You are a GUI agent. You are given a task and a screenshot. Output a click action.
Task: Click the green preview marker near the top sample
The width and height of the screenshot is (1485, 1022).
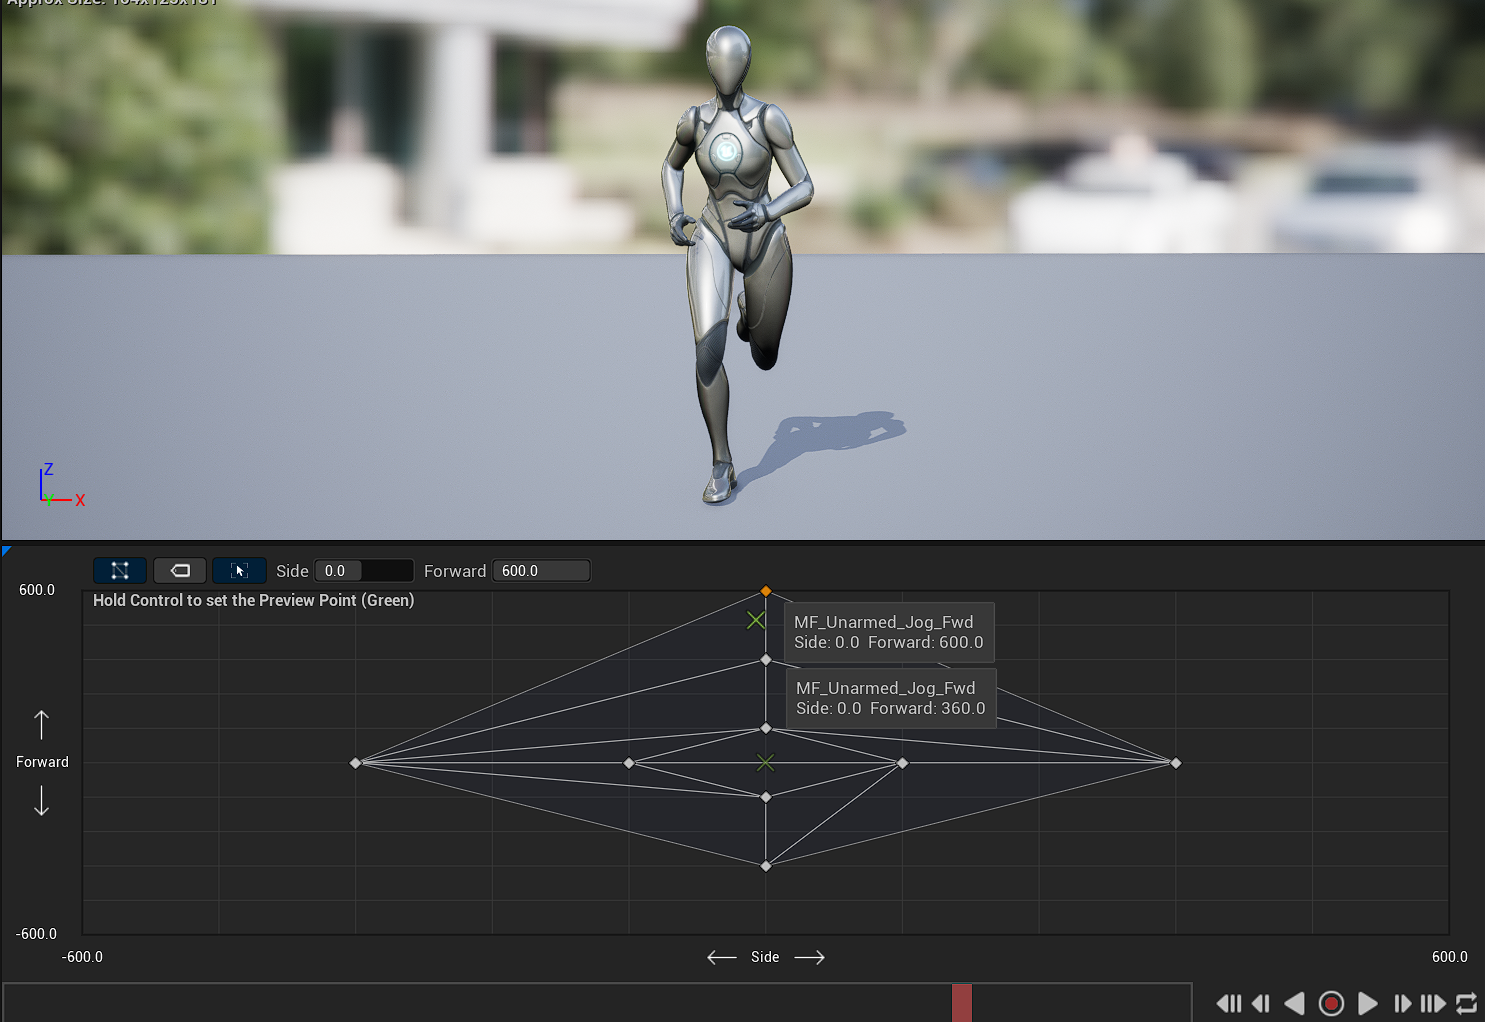click(x=756, y=620)
